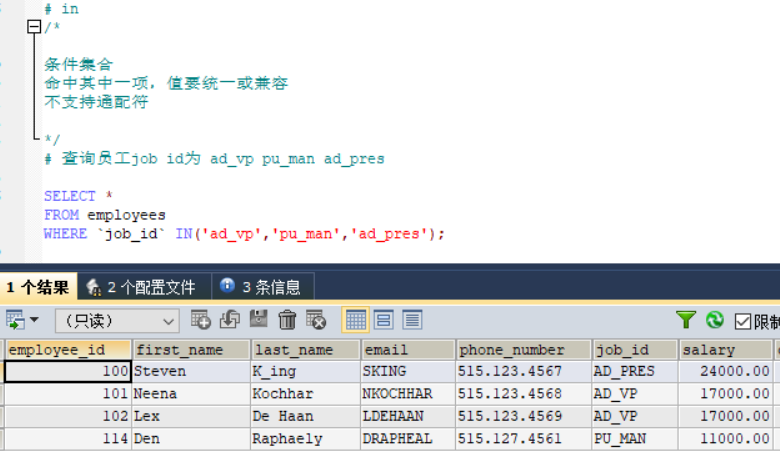Click the cancel changes icon
Screen dimensions: 780x465
point(316,320)
